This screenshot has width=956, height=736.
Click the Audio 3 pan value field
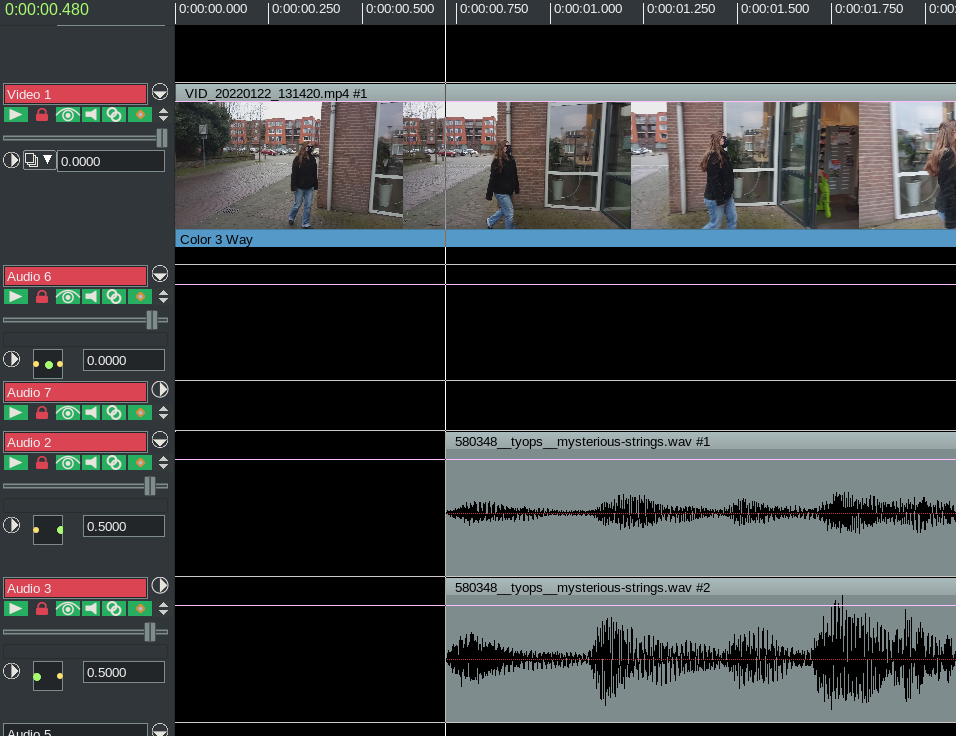123,672
